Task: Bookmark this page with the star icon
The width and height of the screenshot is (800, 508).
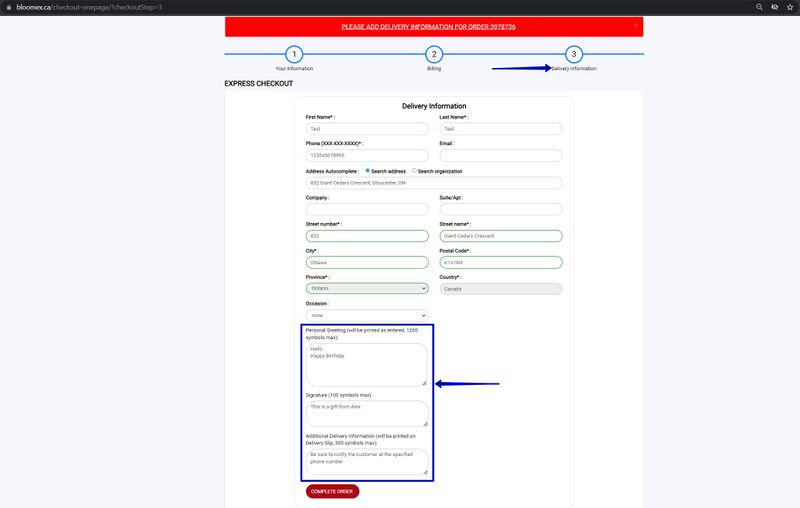Action: click(x=790, y=7)
